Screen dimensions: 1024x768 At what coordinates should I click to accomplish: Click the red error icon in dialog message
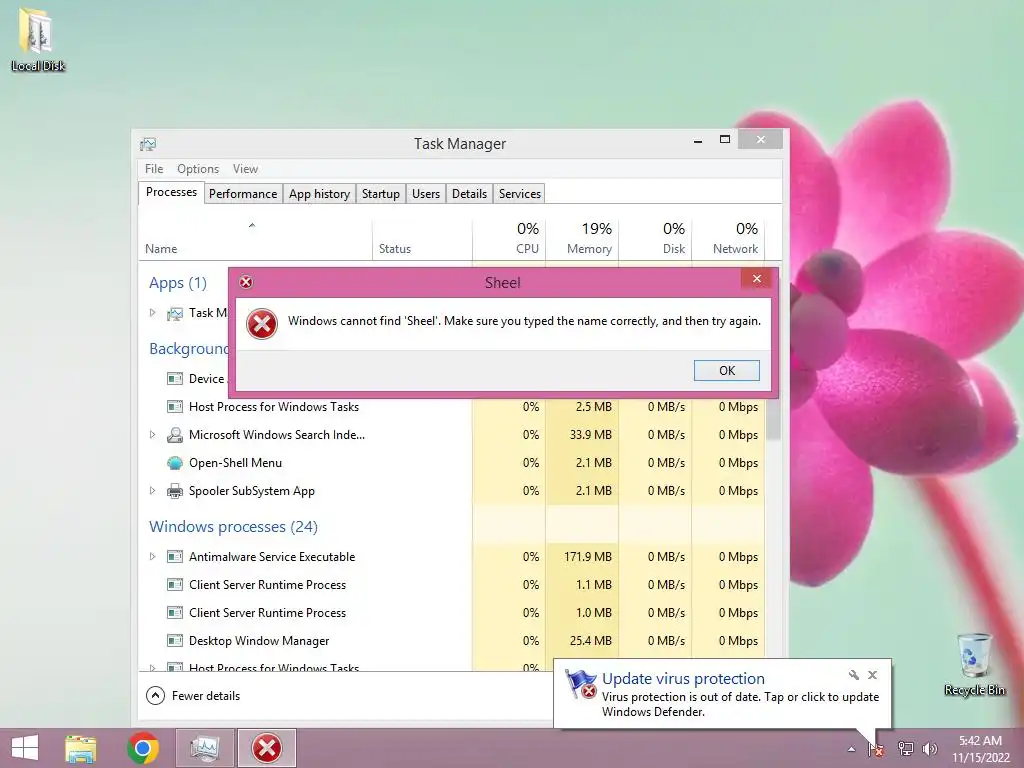tap(262, 324)
